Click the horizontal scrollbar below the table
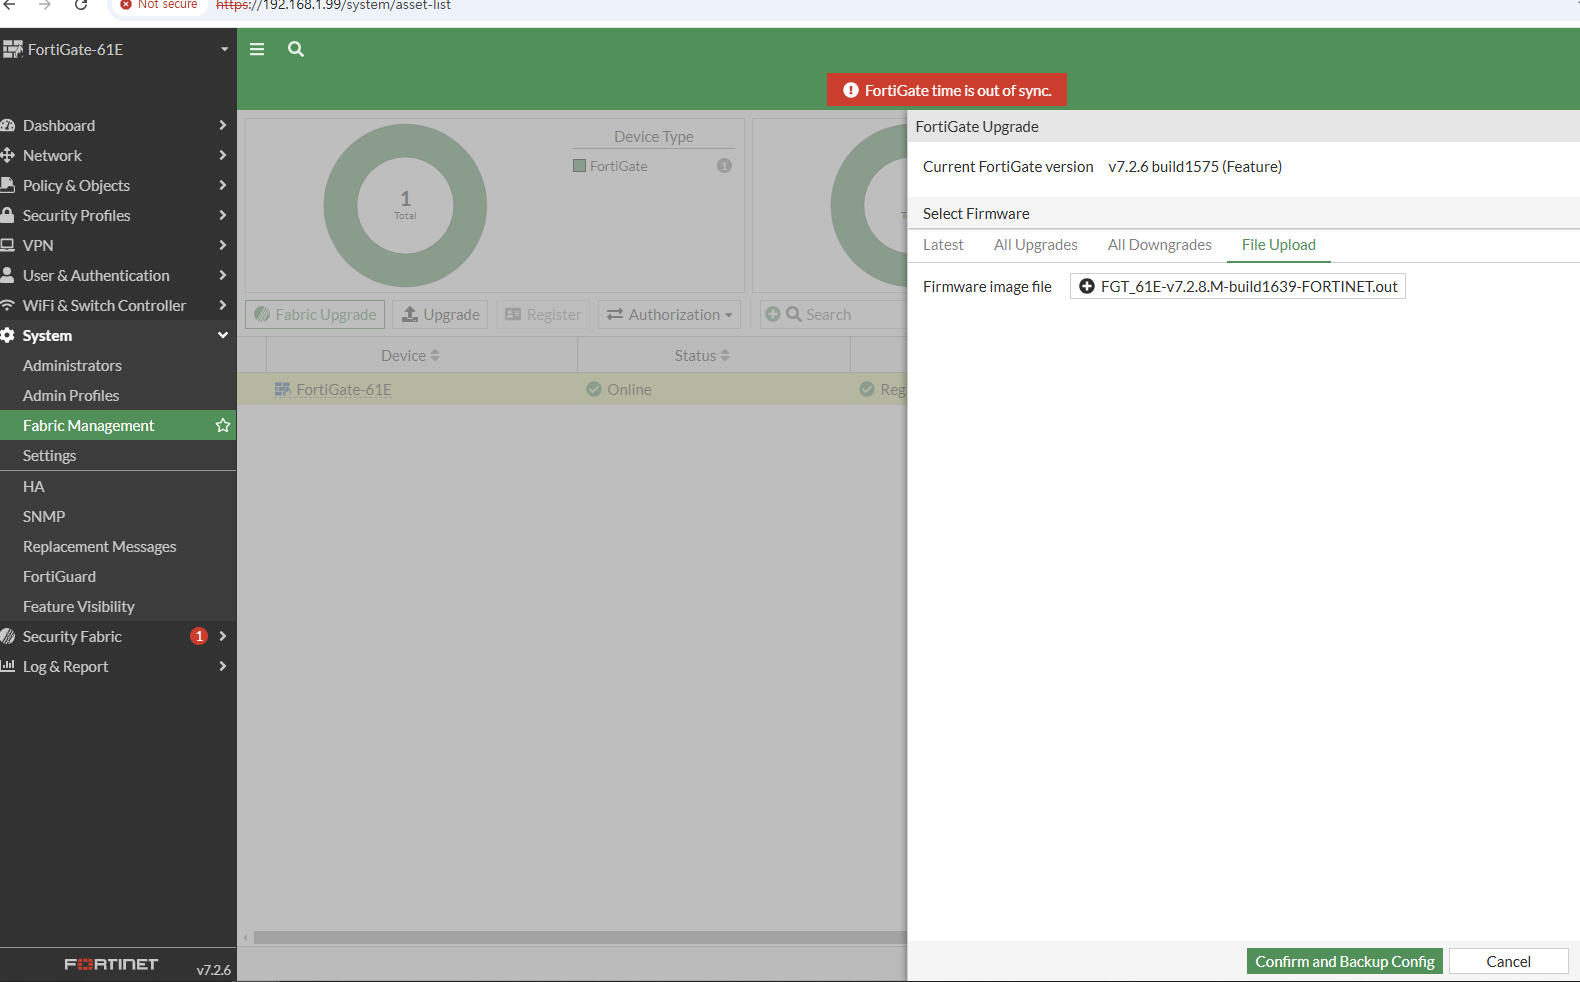The width and height of the screenshot is (1580, 982). coord(580,938)
